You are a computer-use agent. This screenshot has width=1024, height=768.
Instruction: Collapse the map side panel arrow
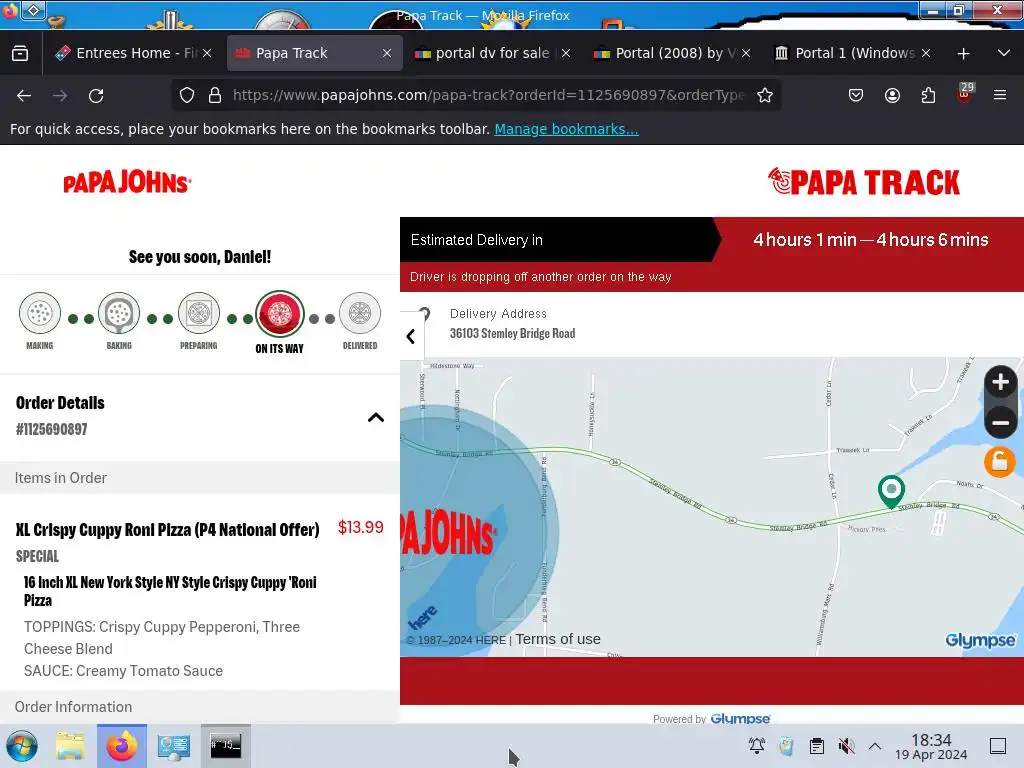[x=411, y=336]
